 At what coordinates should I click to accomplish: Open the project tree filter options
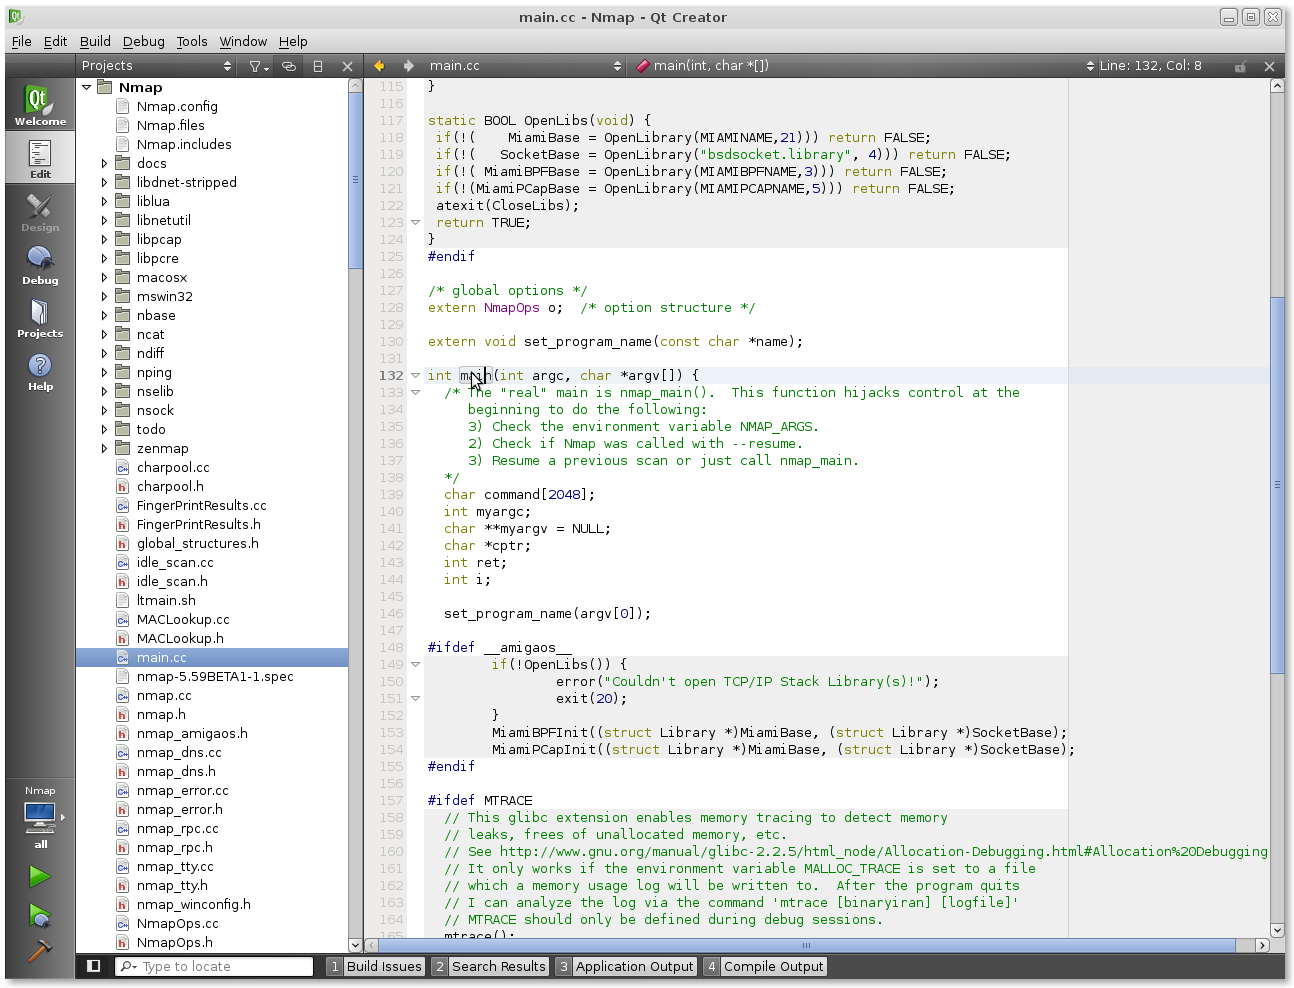click(258, 66)
